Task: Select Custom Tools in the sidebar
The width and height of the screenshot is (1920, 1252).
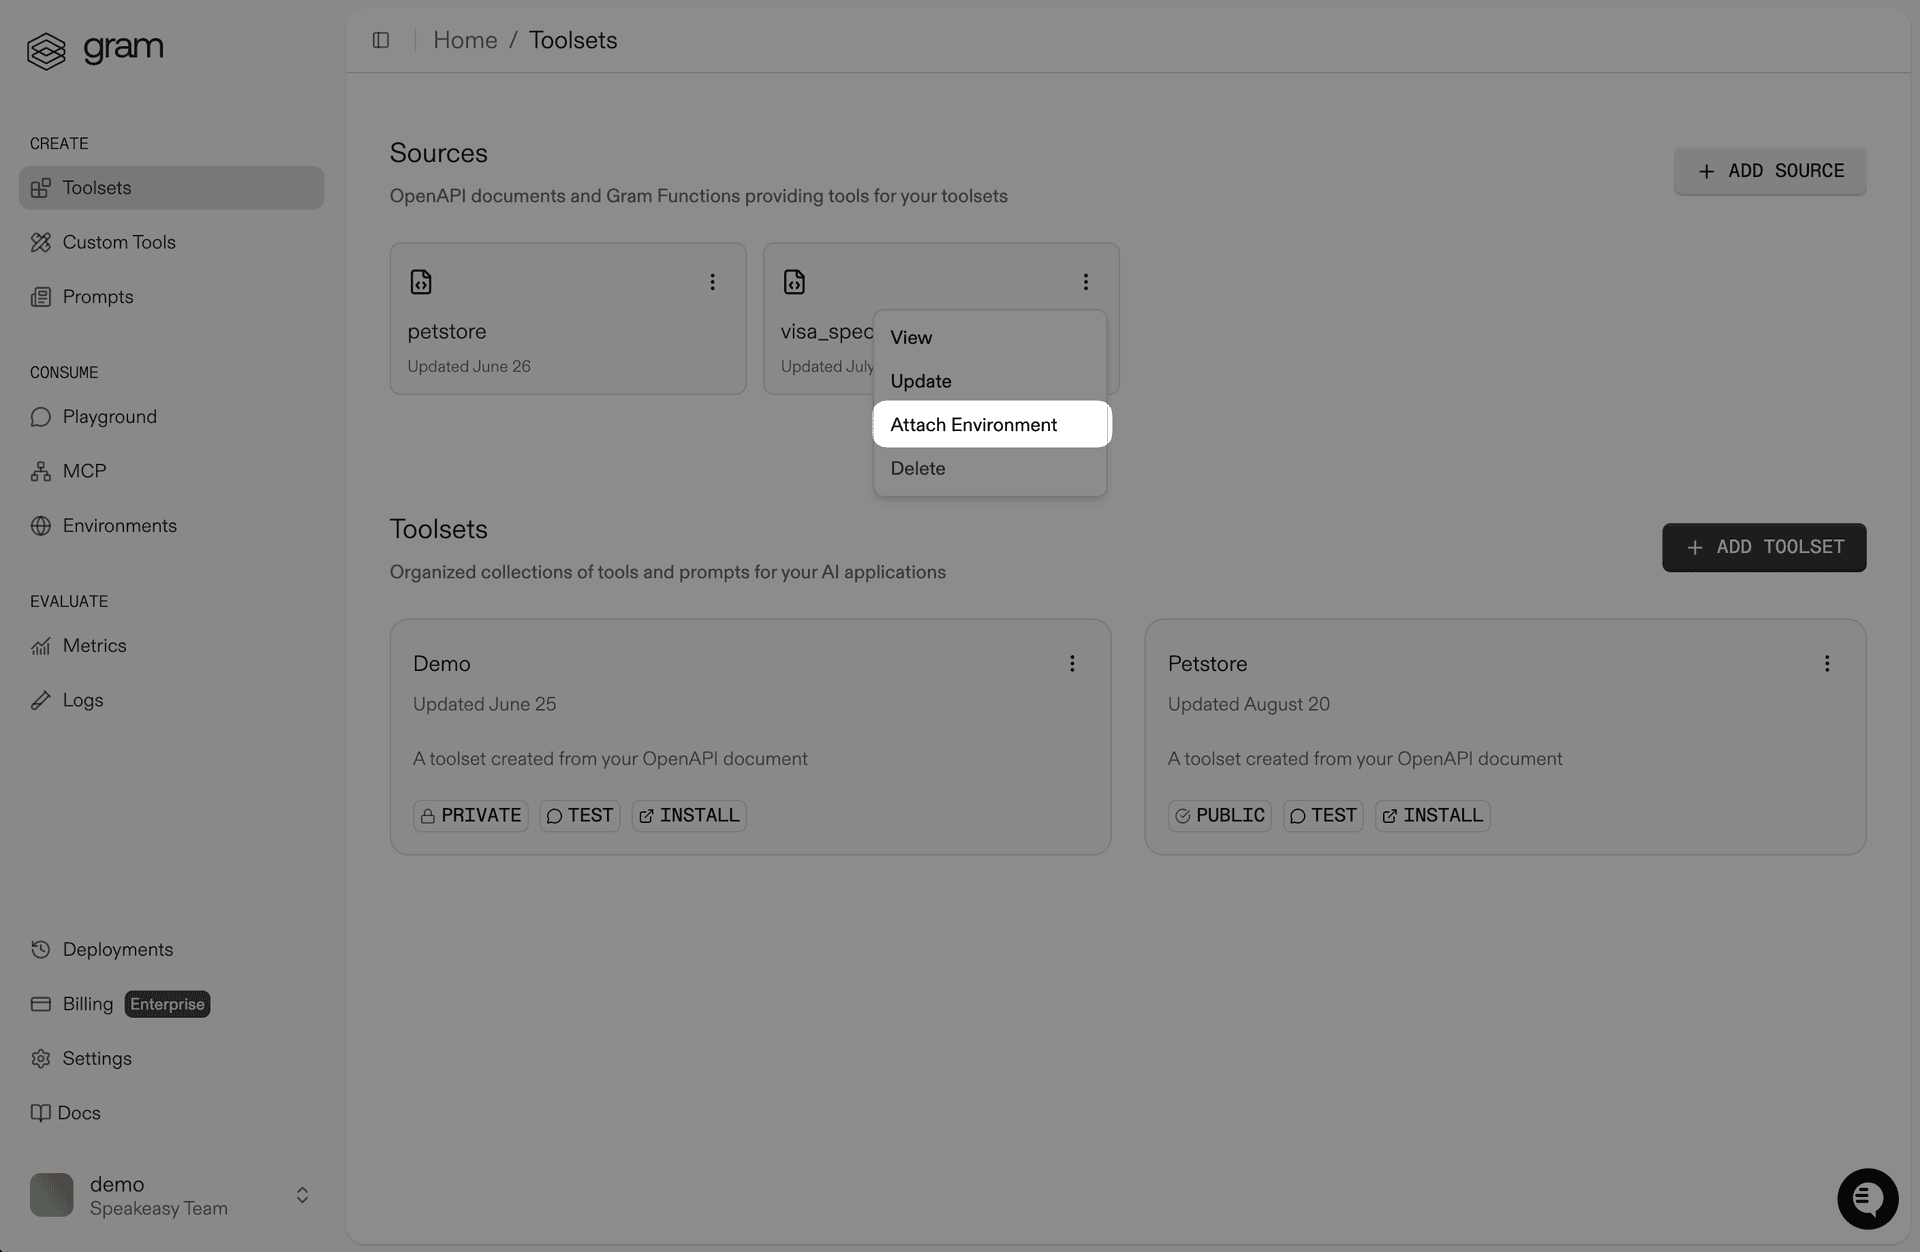Action: coord(116,242)
